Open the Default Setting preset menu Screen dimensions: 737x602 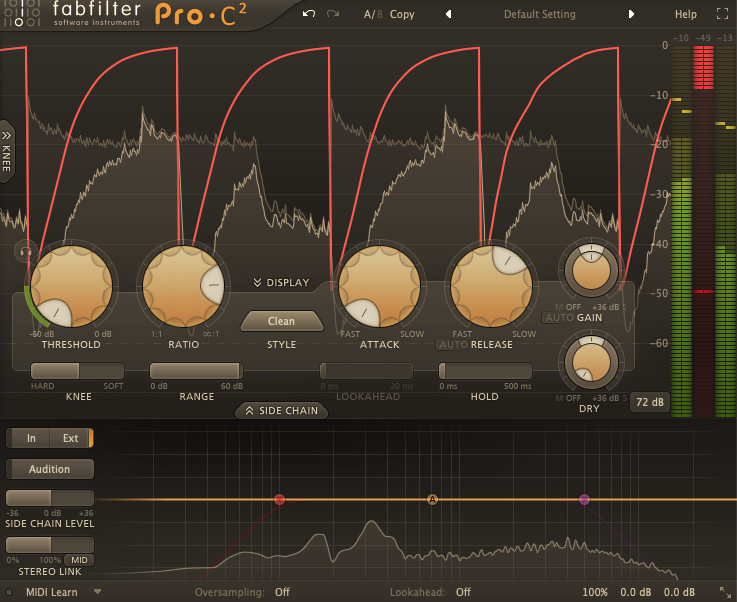pyautogui.click(x=540, y=14)
